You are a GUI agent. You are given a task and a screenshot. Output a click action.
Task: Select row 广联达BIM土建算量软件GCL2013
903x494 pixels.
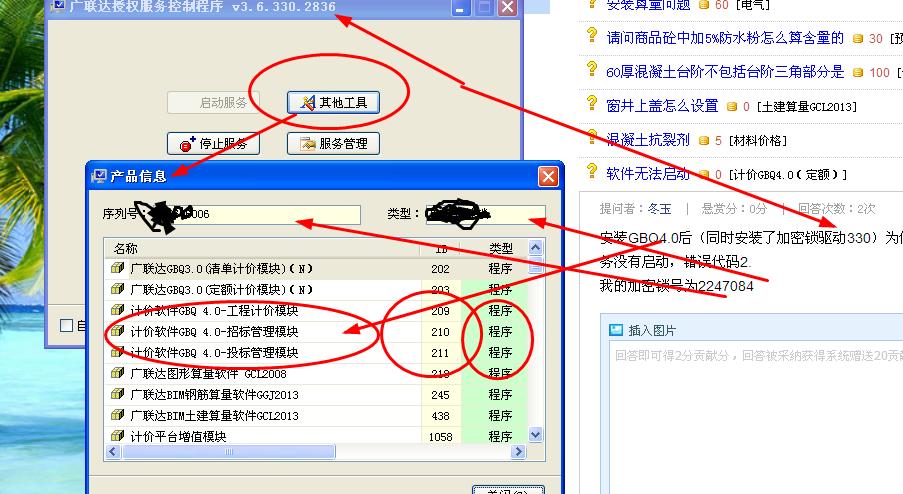[x=317, y=416]
